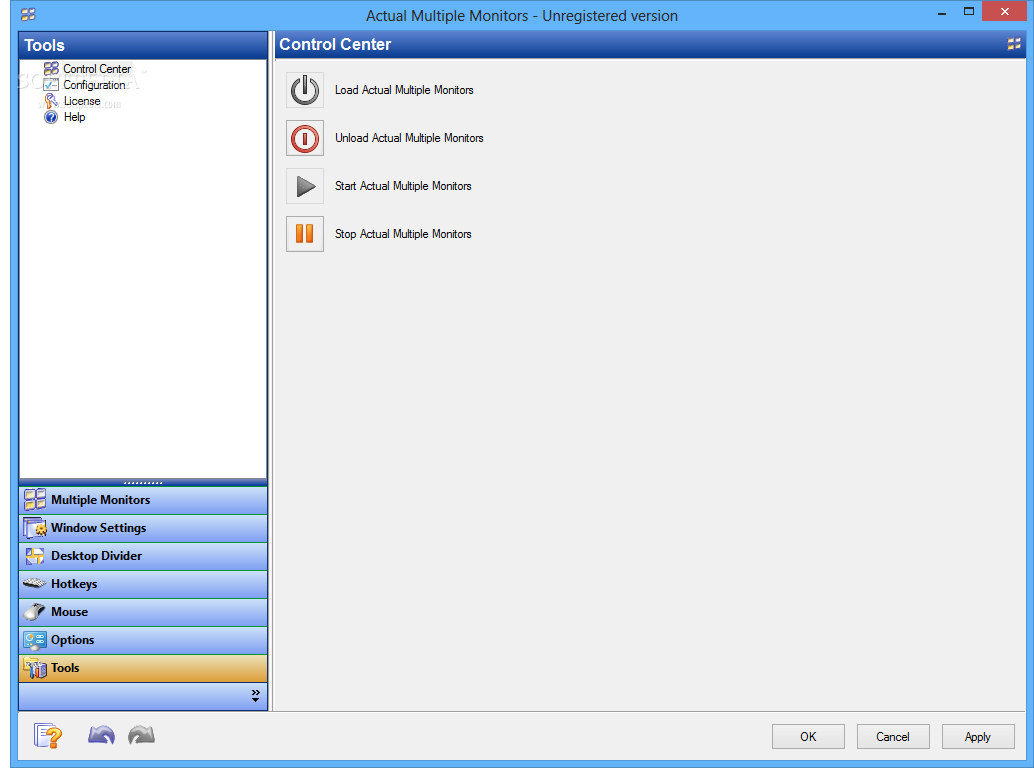Open the Window Settings section
The width and height of the screenshot is (1034, 768).
point(143,528)
